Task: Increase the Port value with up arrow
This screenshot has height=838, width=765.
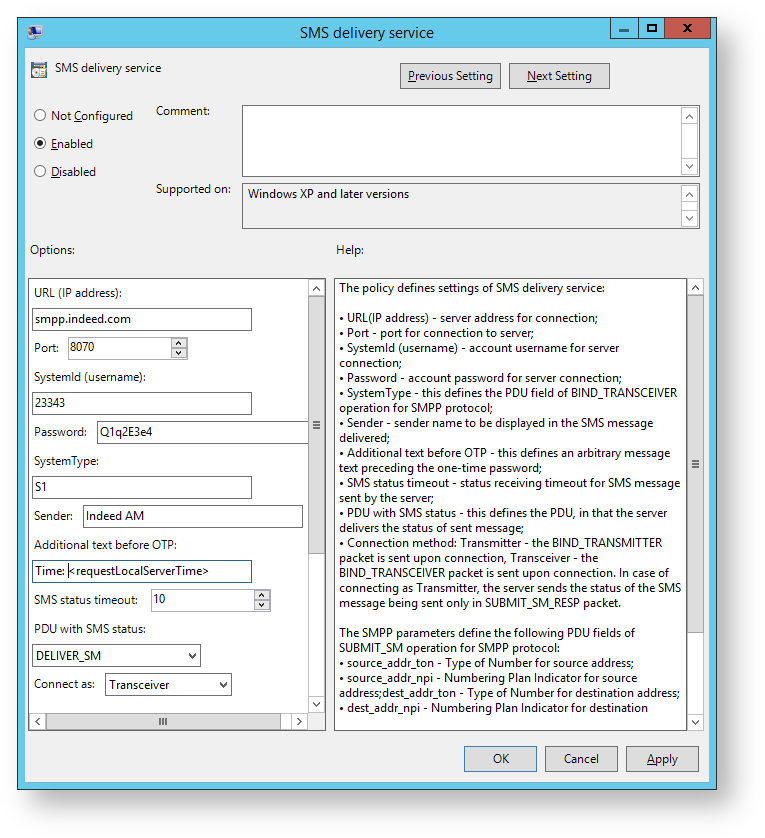Action: point(179,343)
